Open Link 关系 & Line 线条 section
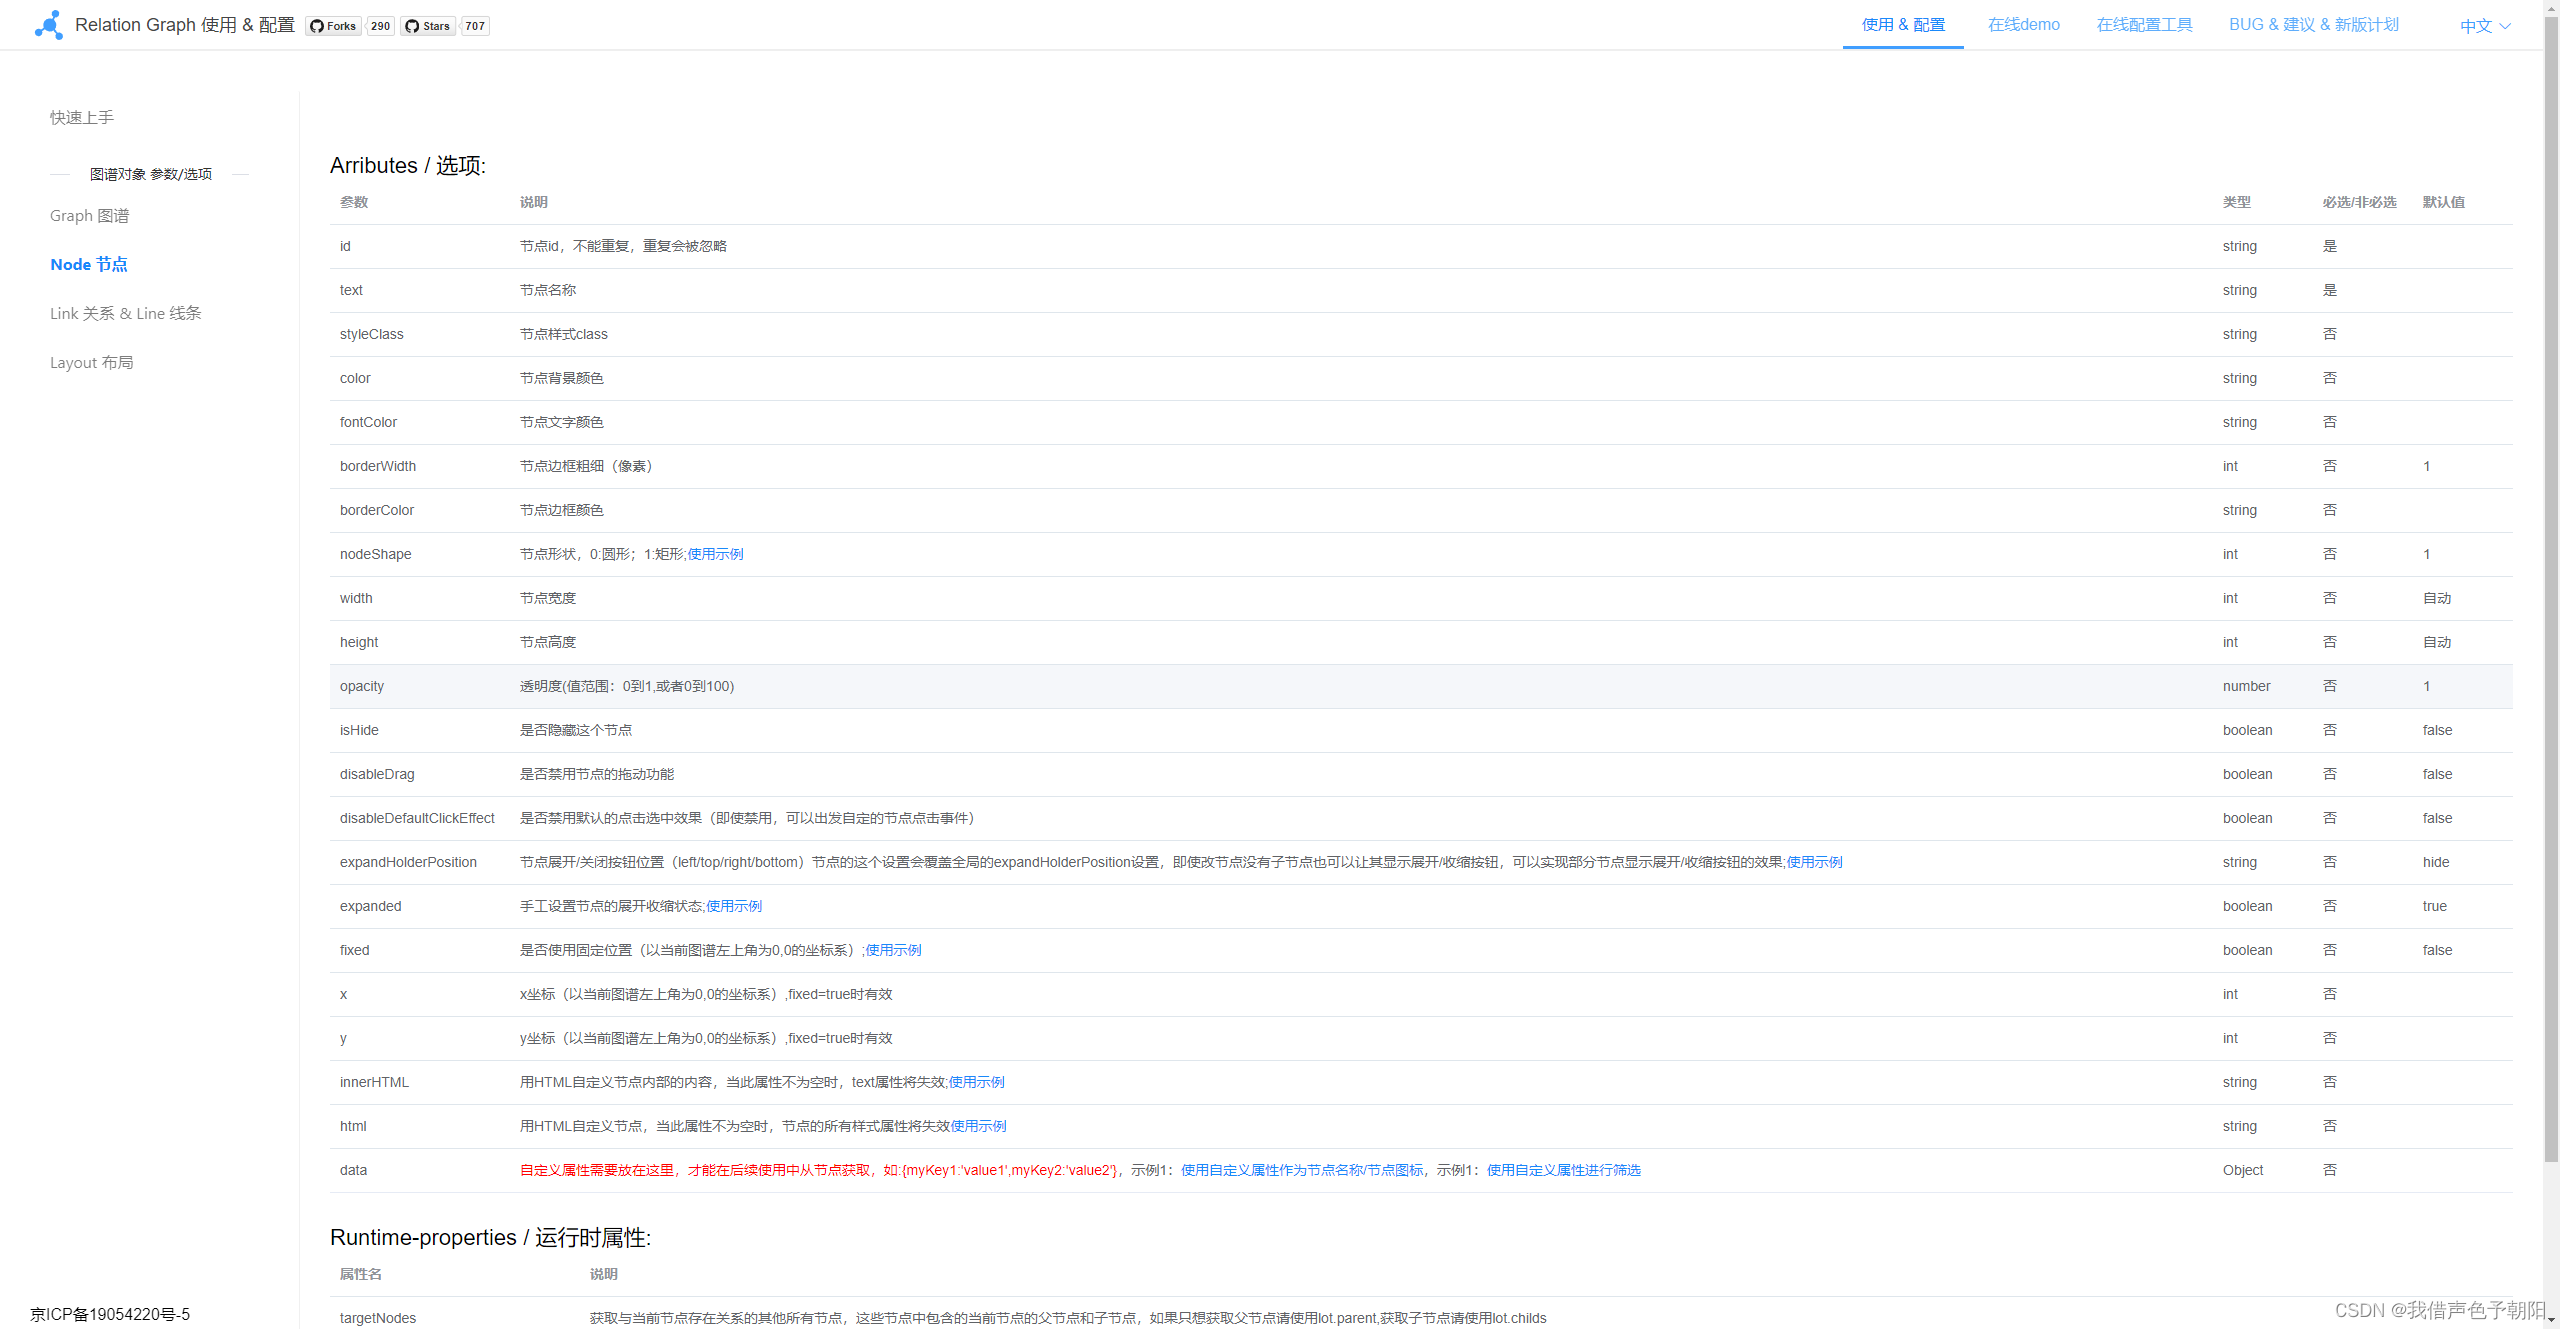 [124, 312]
